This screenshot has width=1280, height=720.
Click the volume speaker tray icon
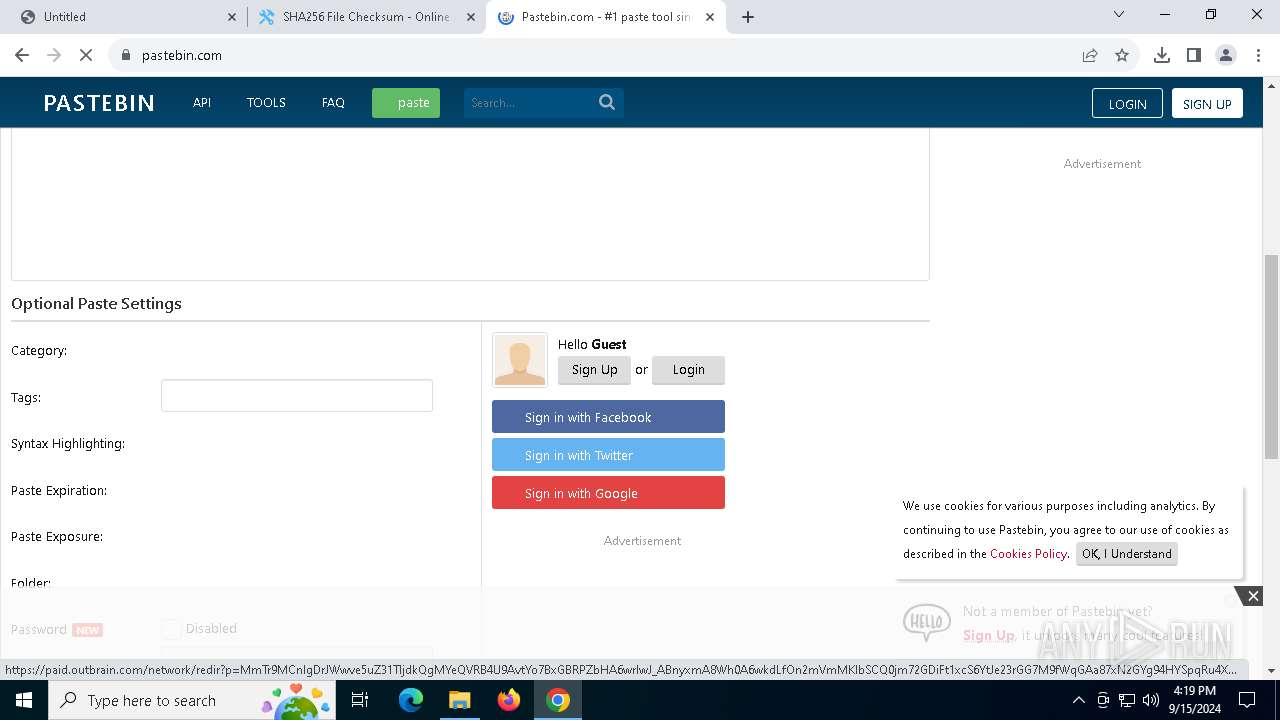[x=1151, y=700]
